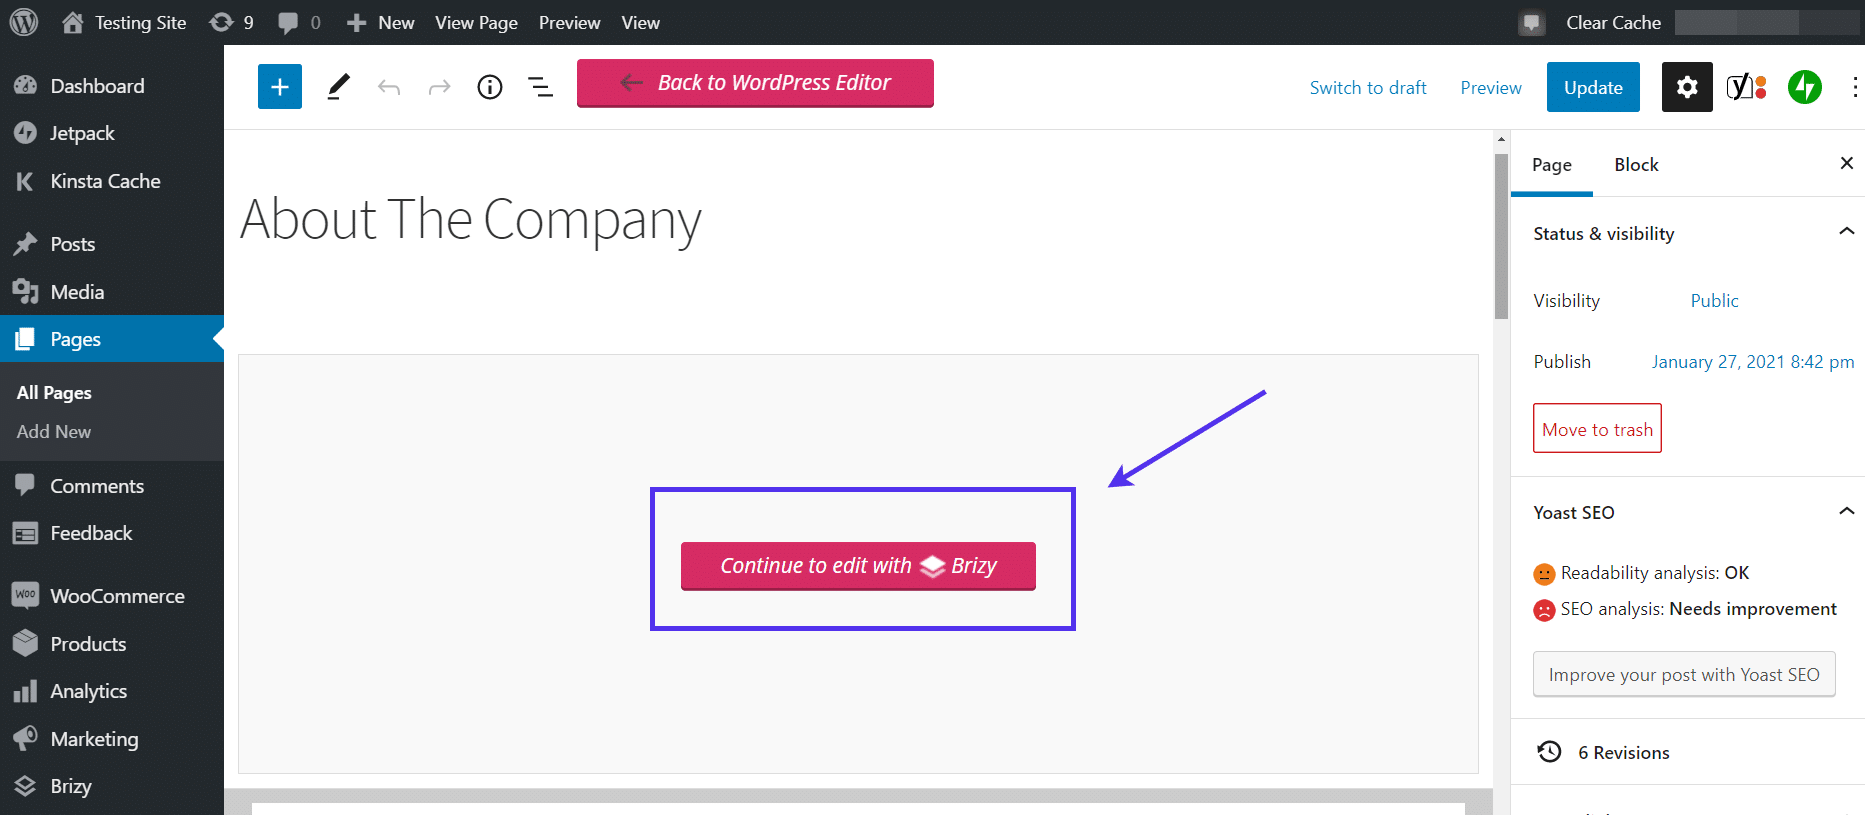Collapse the Status & visibility section
This screenshot has height=815, width=1865.
coord(1846,232)
